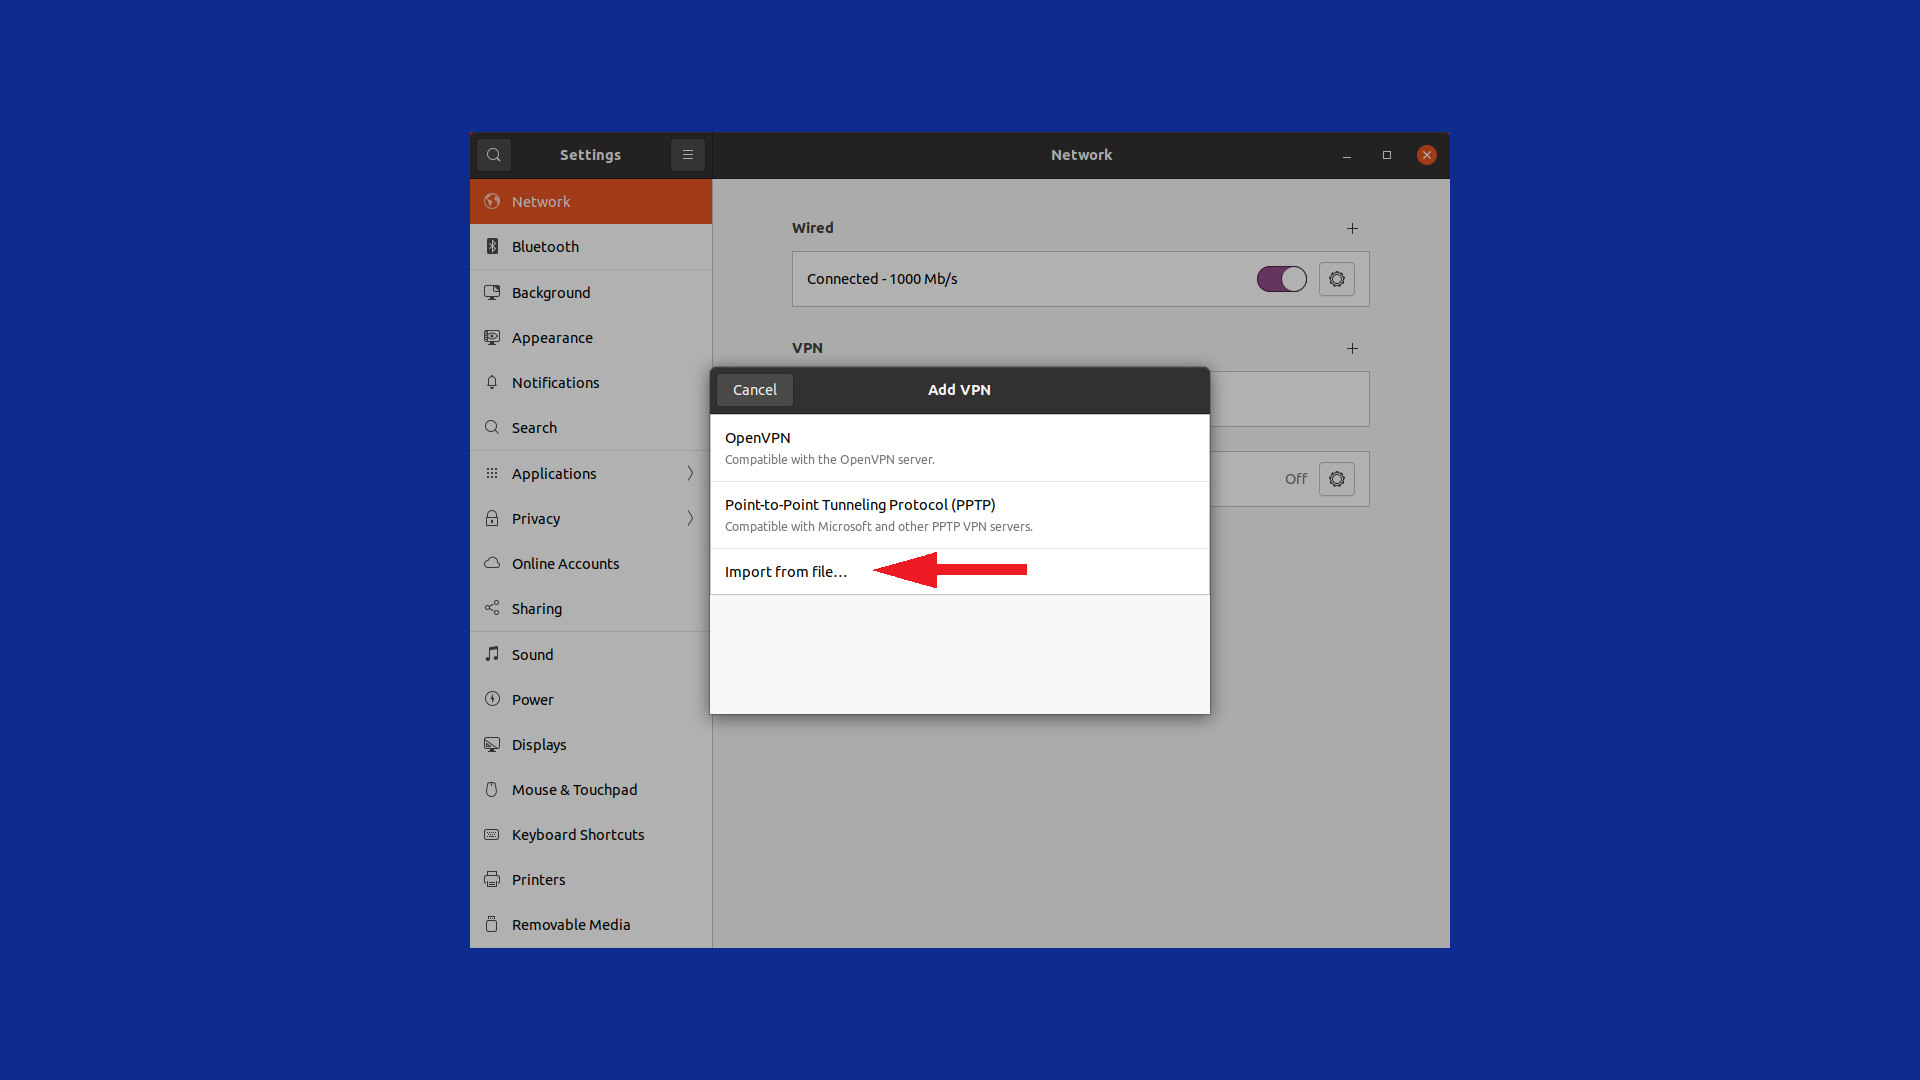Open Appearance settings panel
Image resolution: width=1920 pixels, height=1080 pixels.
[591, 337]
